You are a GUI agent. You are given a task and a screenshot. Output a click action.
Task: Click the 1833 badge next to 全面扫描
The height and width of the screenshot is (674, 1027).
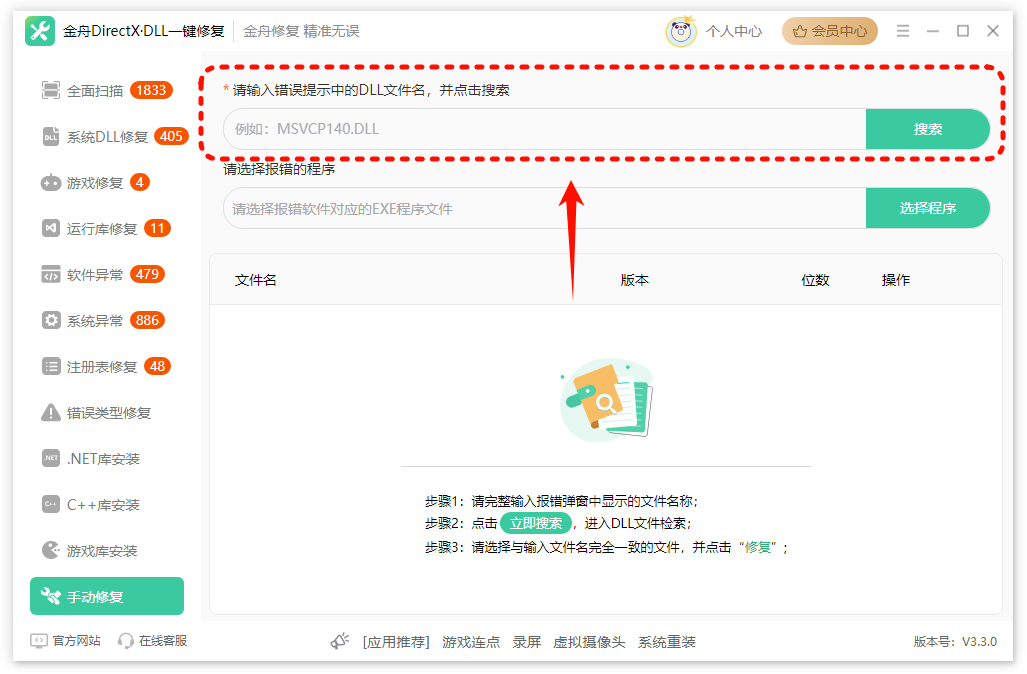pos(151,90)
